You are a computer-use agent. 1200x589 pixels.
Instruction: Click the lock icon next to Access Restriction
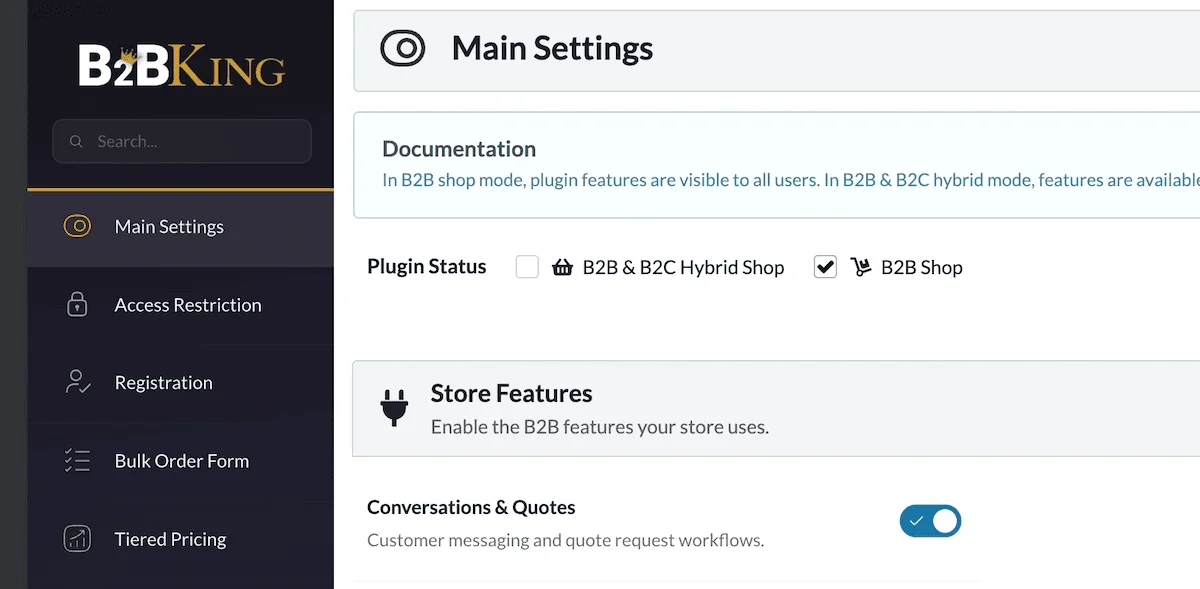click(78, 304)
